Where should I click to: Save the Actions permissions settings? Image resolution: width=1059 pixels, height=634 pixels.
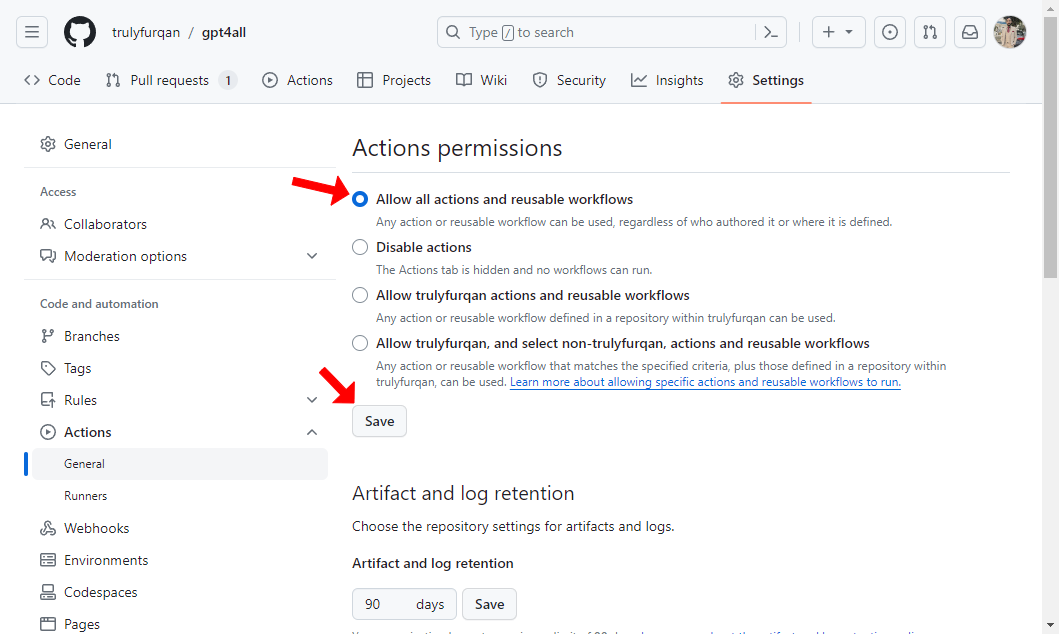(379, 421)
